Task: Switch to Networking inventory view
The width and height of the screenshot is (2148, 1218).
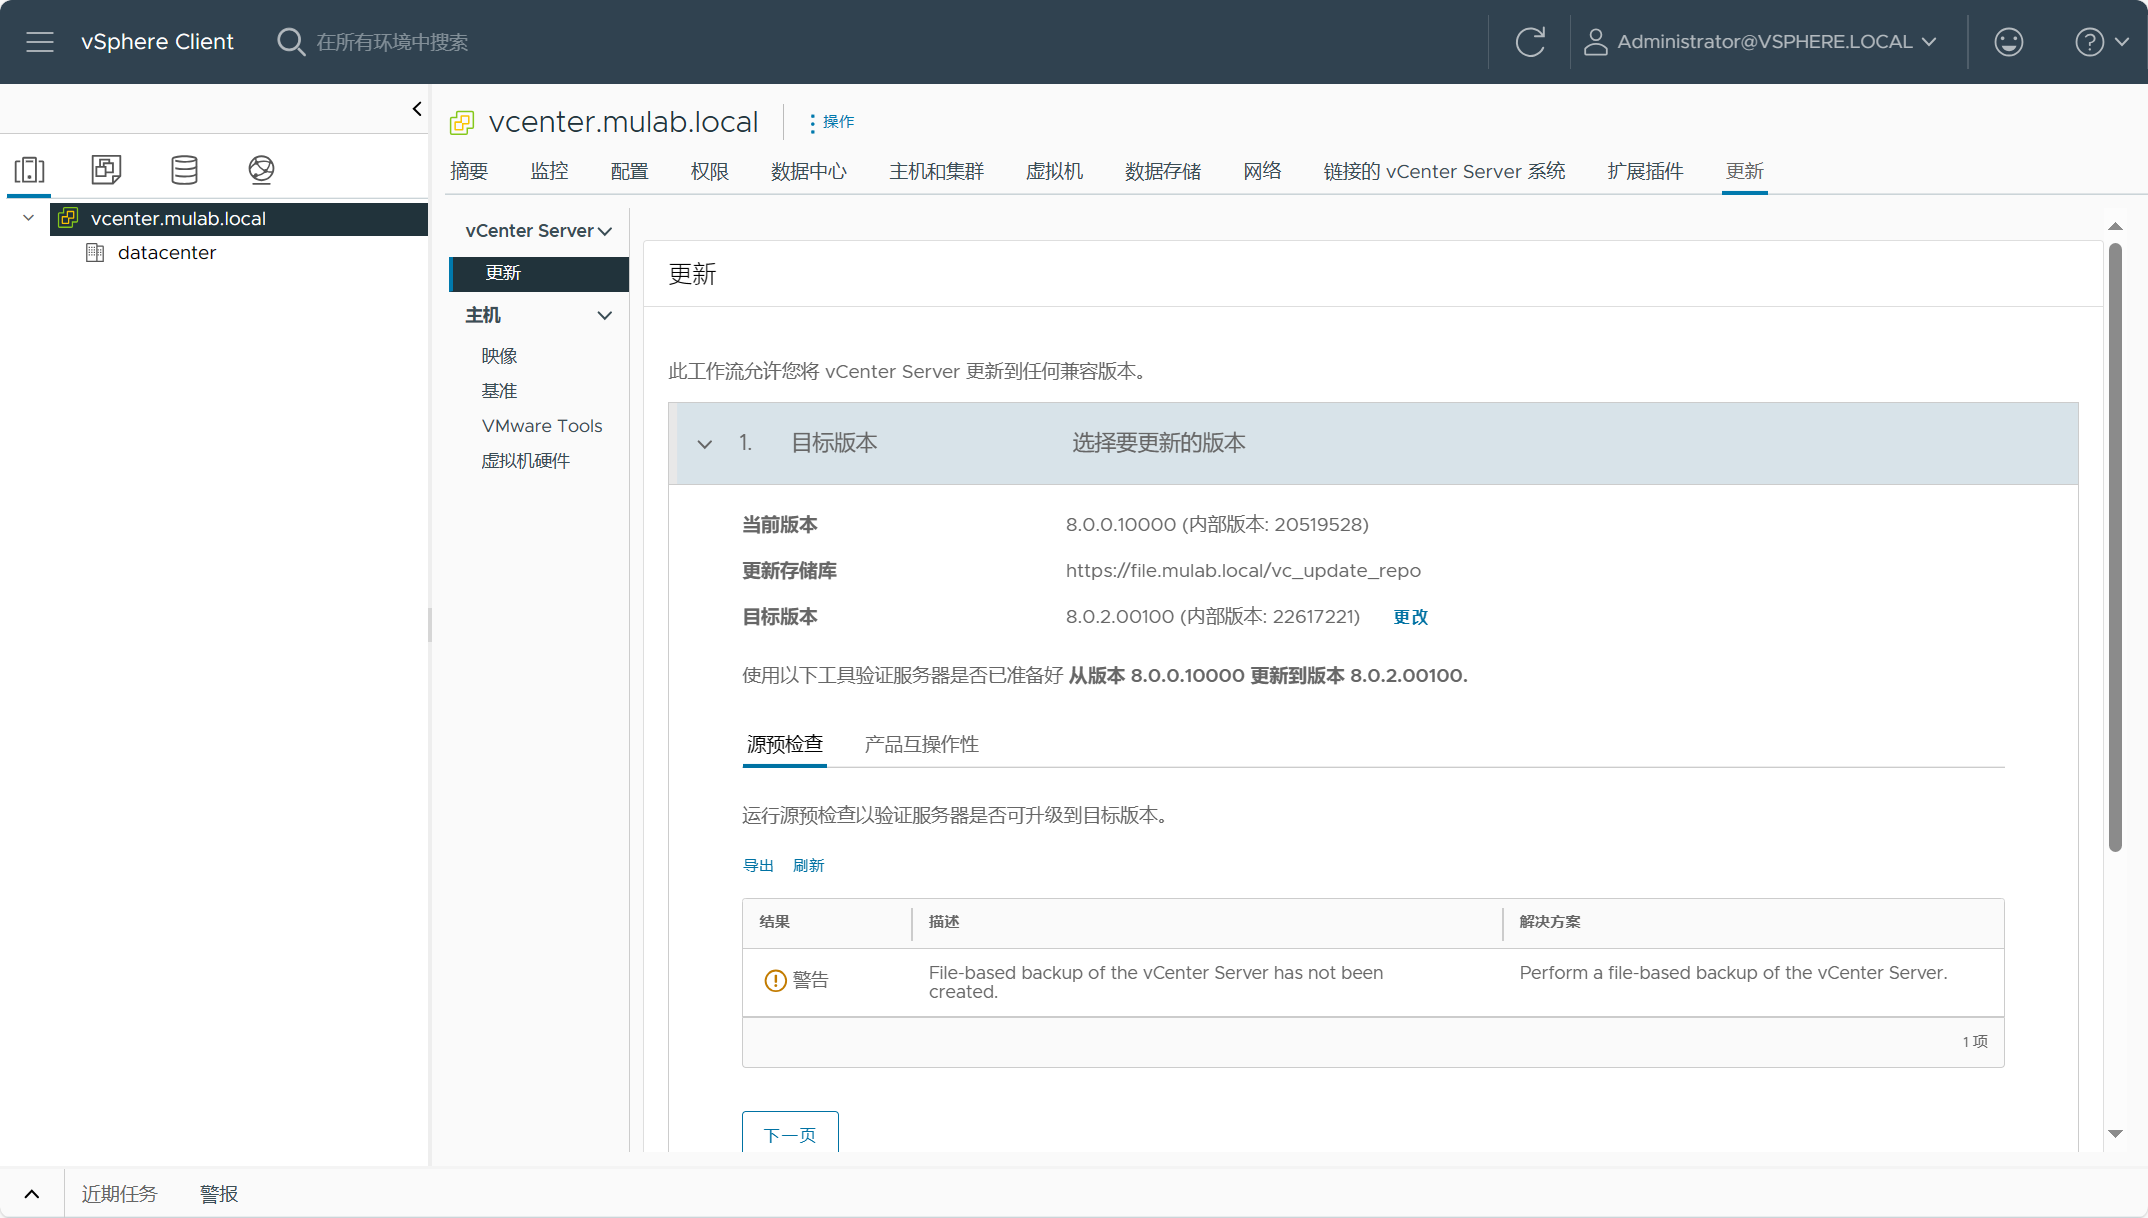Action: 261,169
